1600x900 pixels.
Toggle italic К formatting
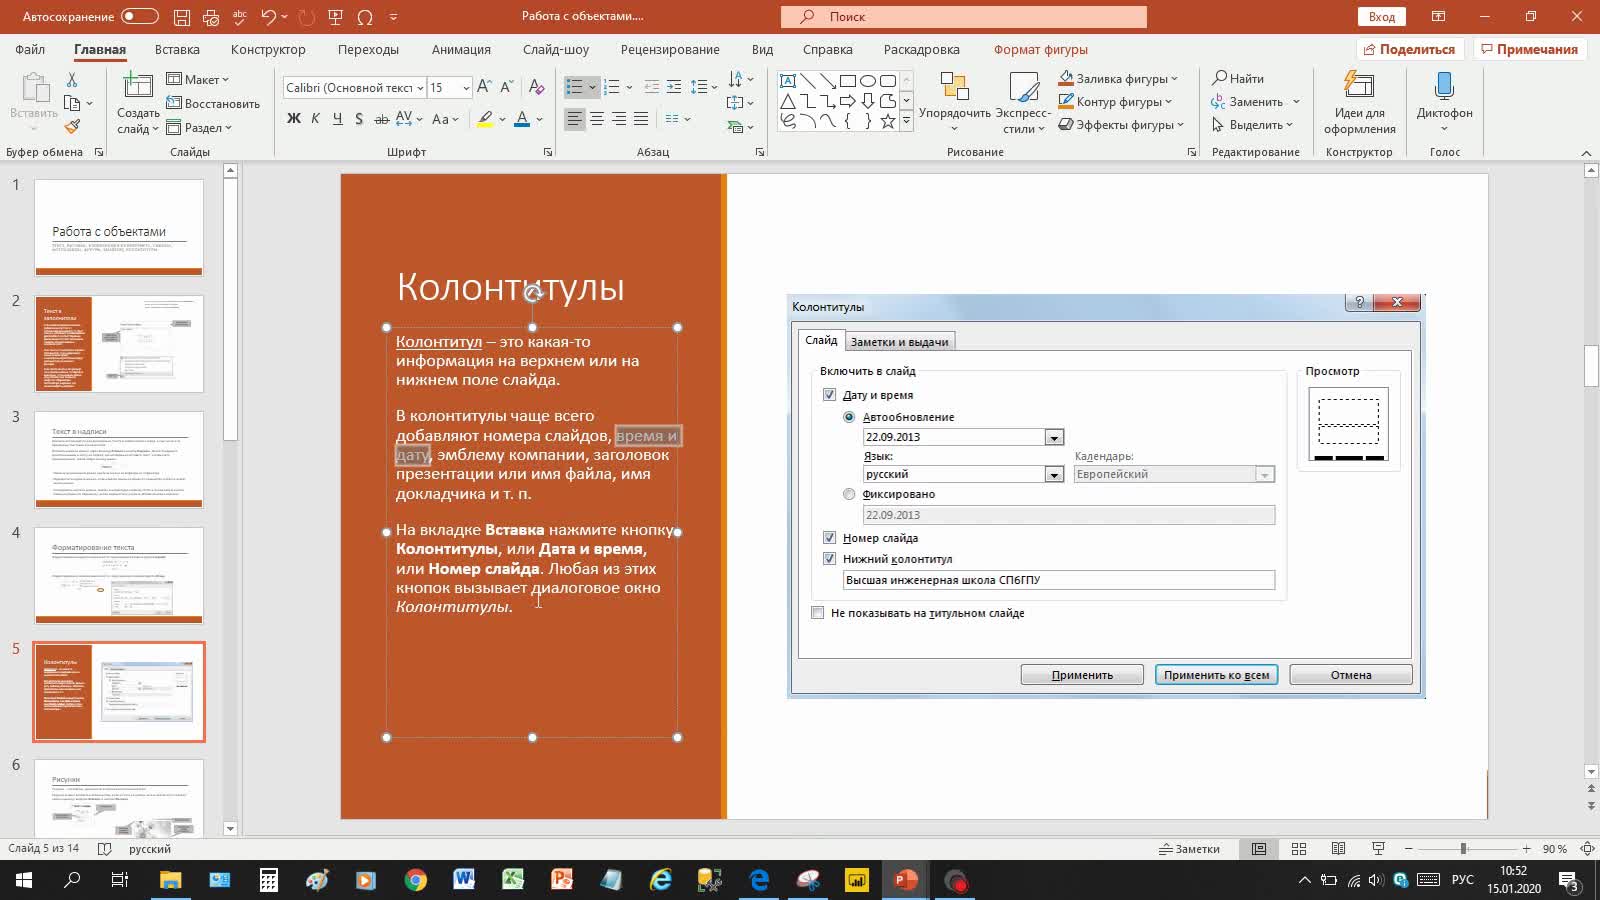pos(316,119)
